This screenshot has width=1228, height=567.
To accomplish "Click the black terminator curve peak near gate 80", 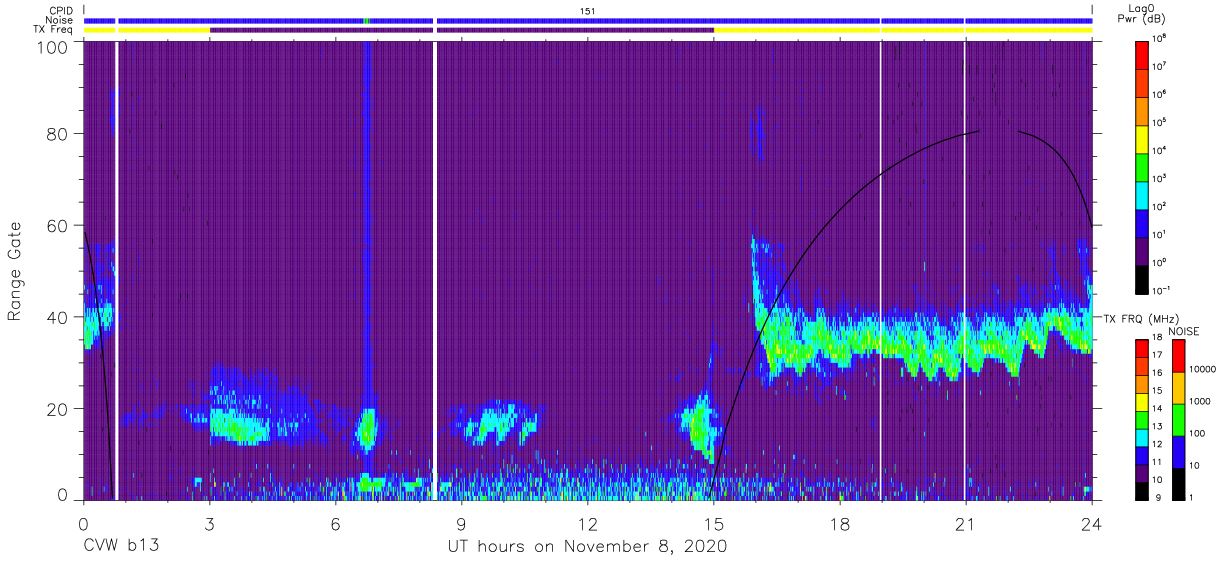I will point(978,131).
